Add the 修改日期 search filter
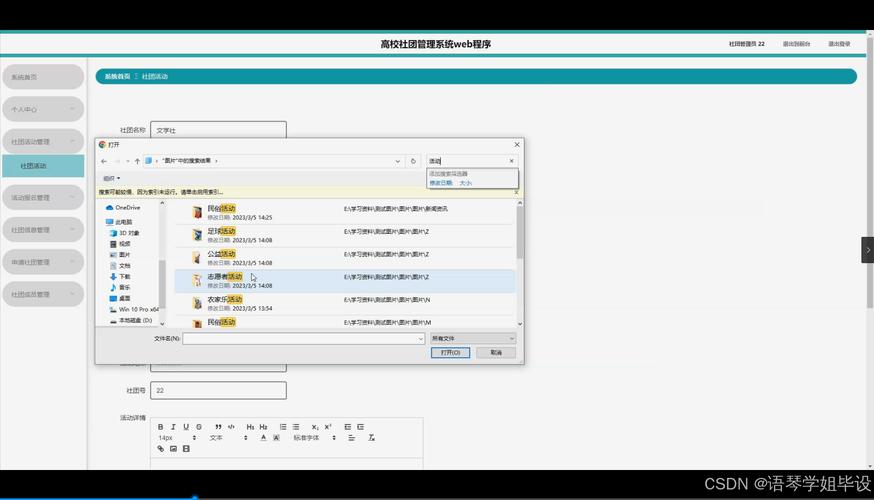 (x=441, y=183)
